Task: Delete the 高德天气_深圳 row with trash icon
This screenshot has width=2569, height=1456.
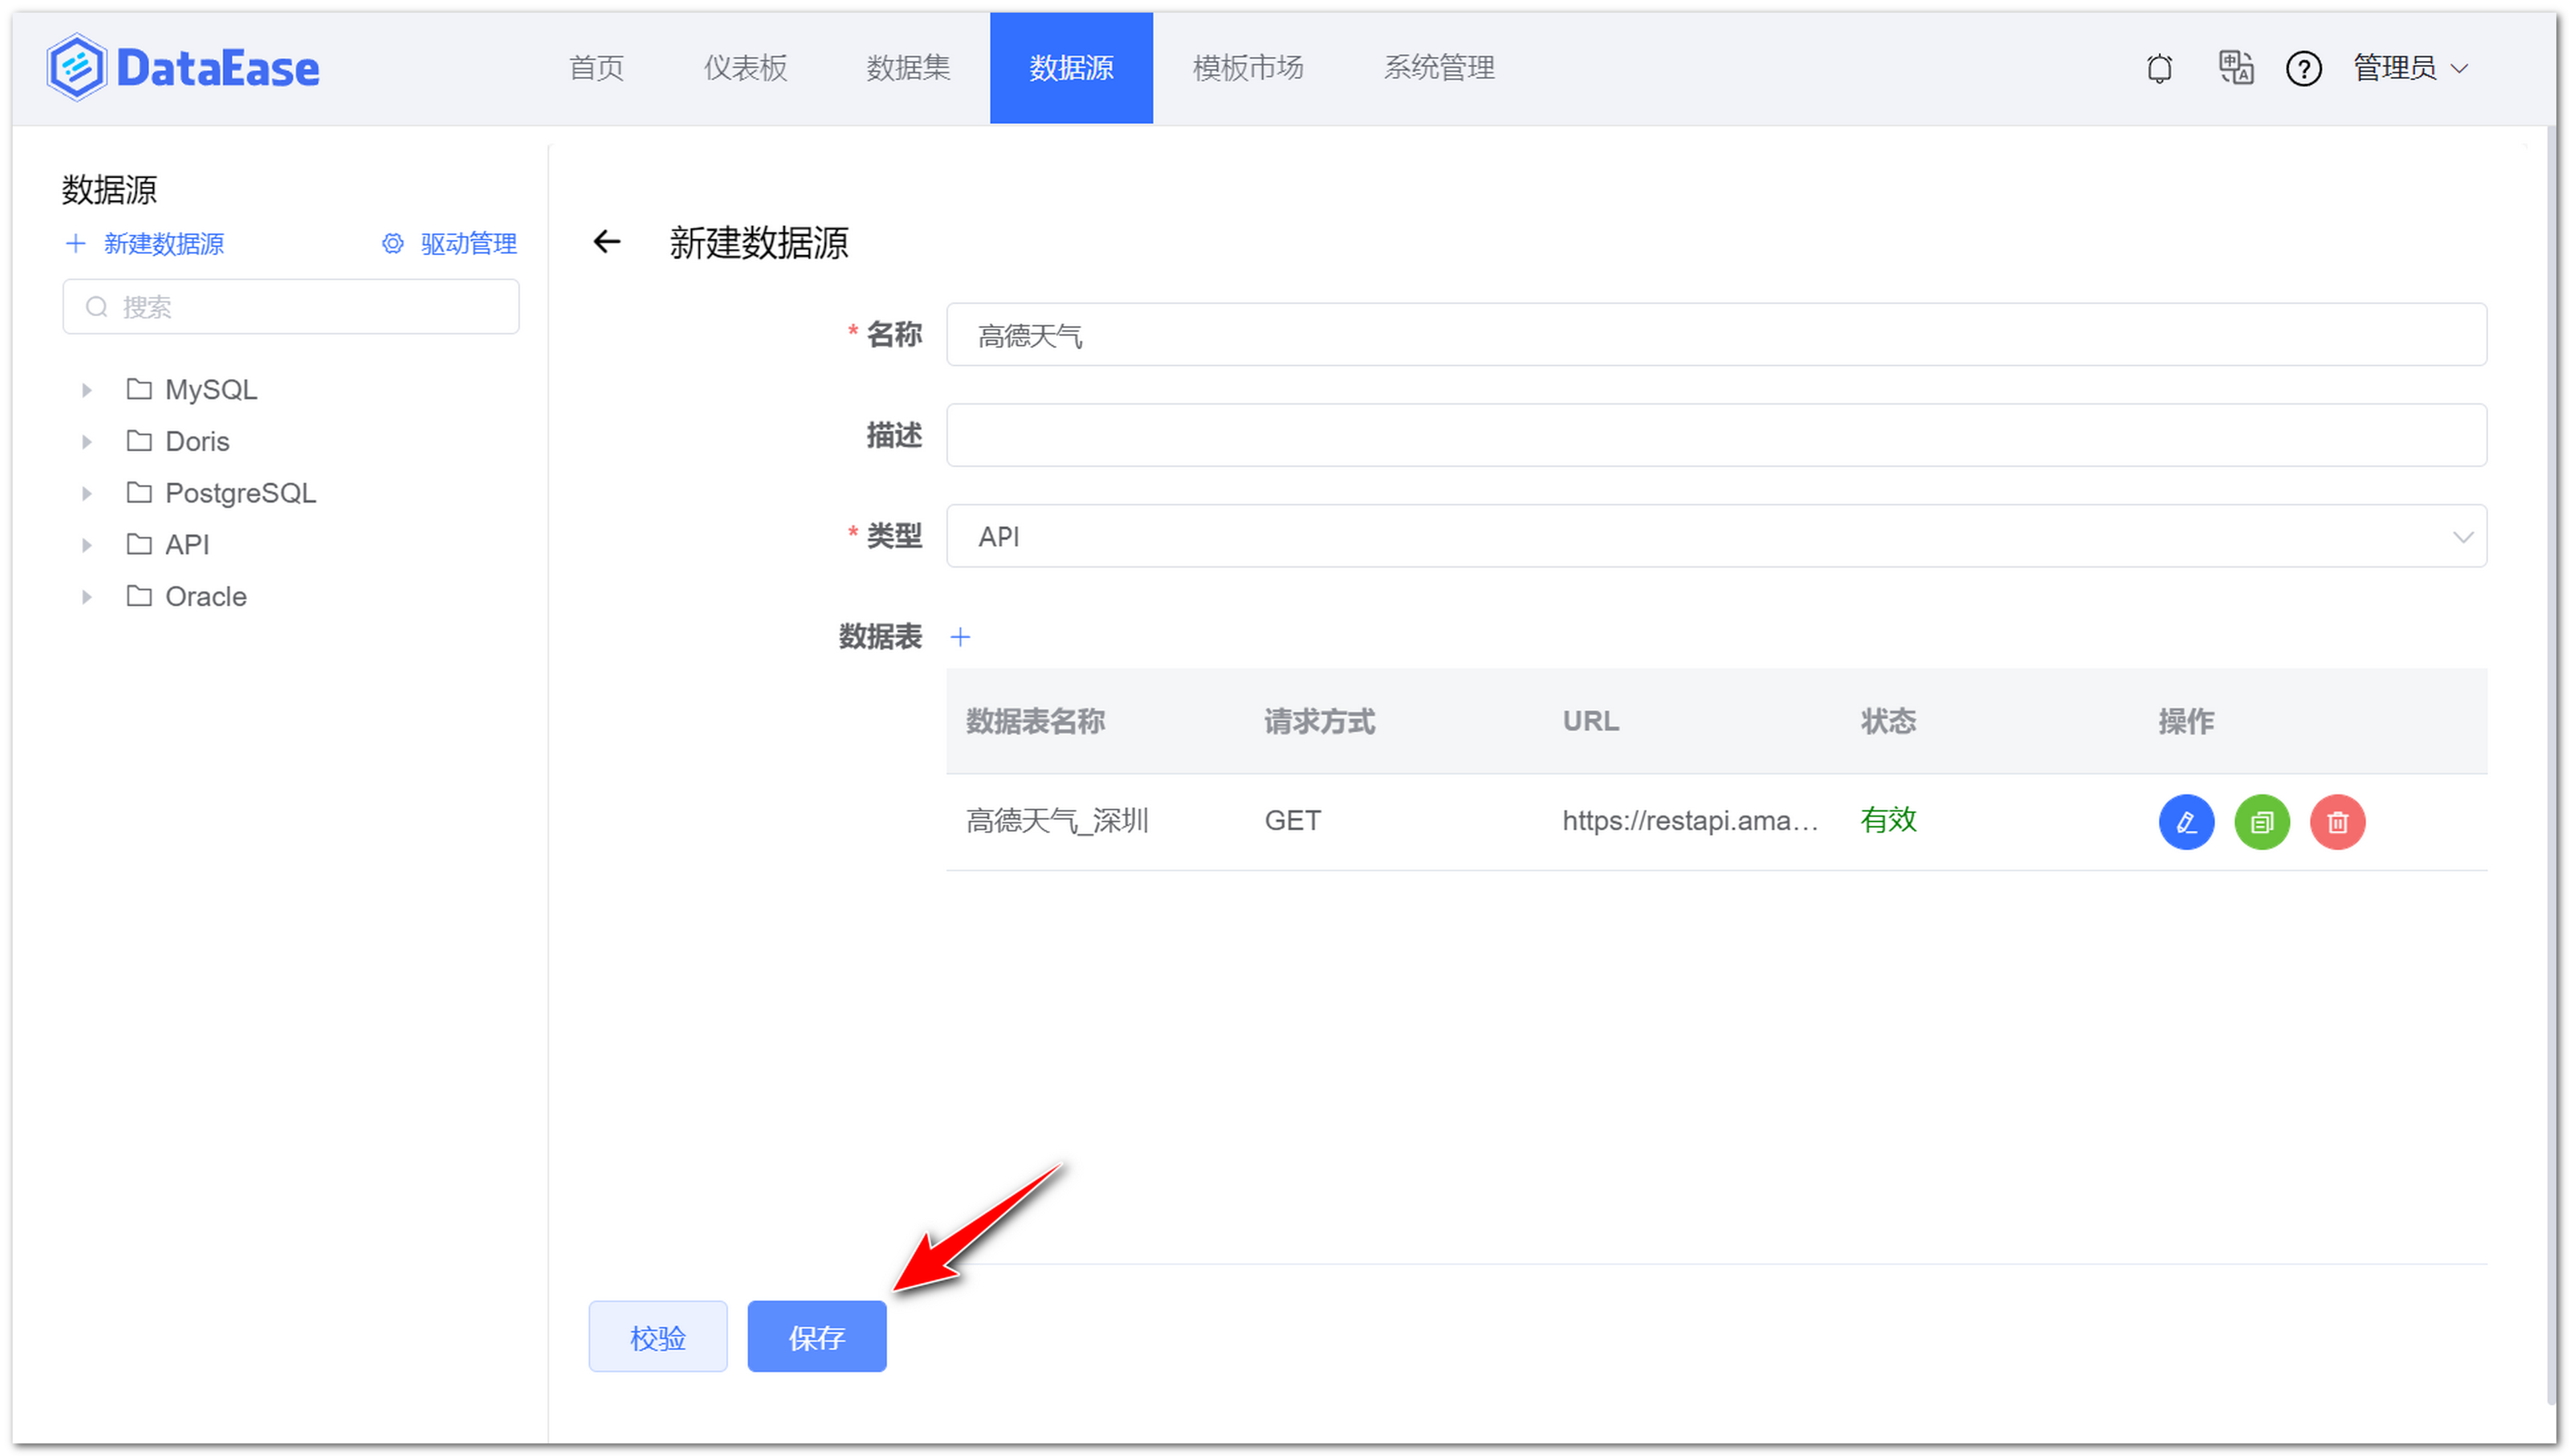Action: pos(2337,821)
